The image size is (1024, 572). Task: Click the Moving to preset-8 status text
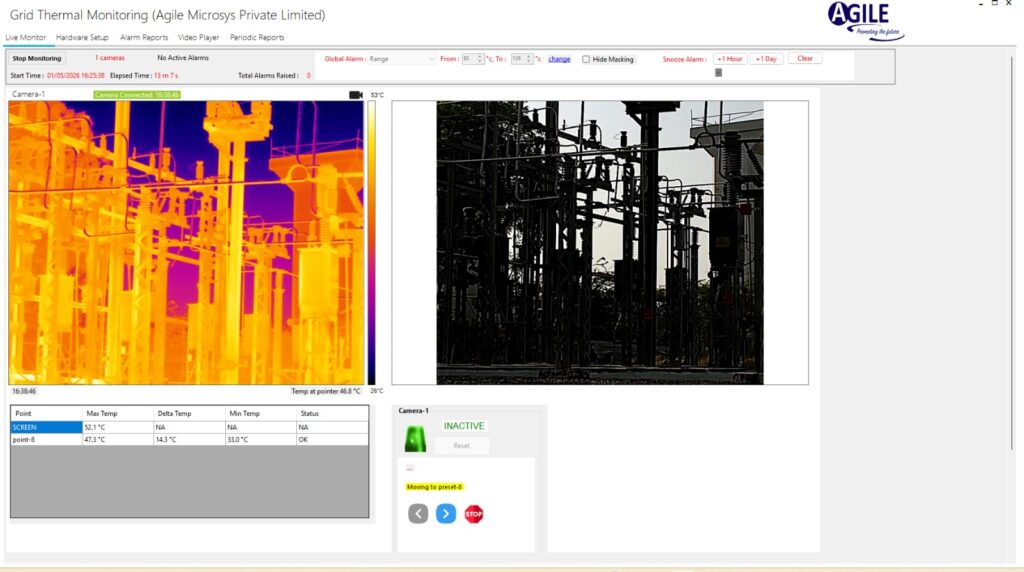click(434, 487)
